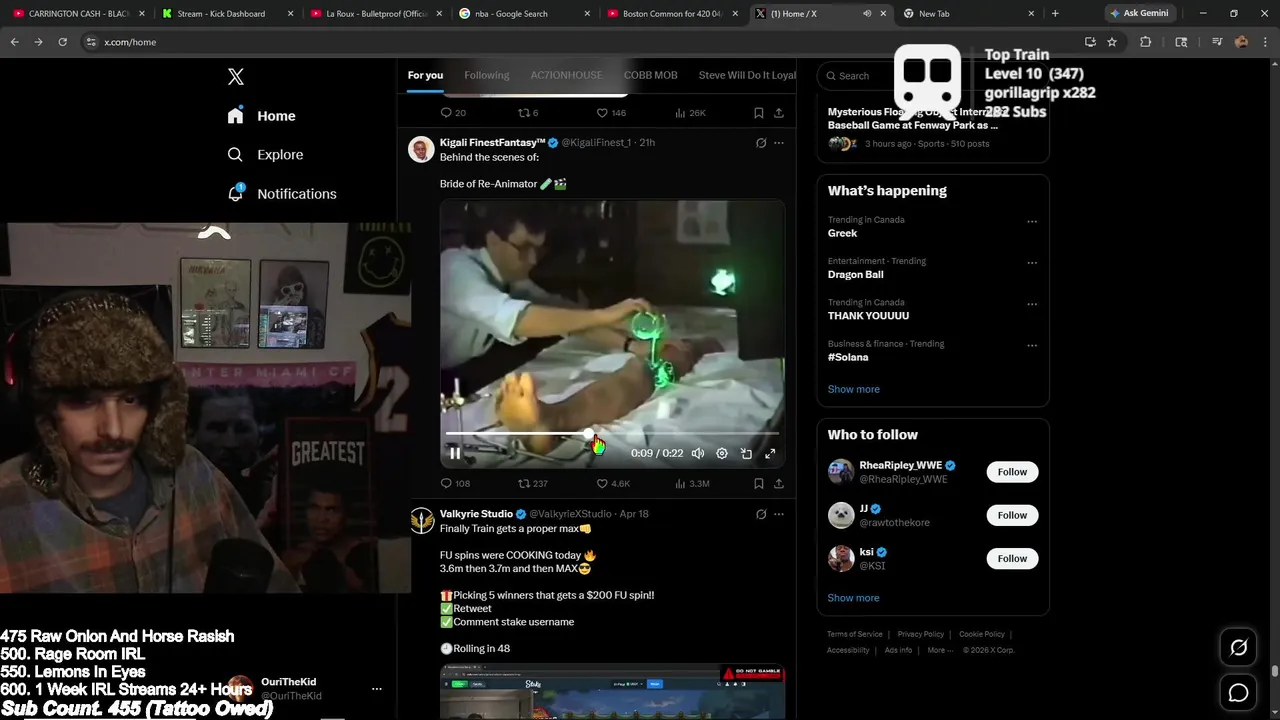Expand the footer More menu
This screenshot has width=1280, height=720.
pyautogui.click(x=939, y=650)
